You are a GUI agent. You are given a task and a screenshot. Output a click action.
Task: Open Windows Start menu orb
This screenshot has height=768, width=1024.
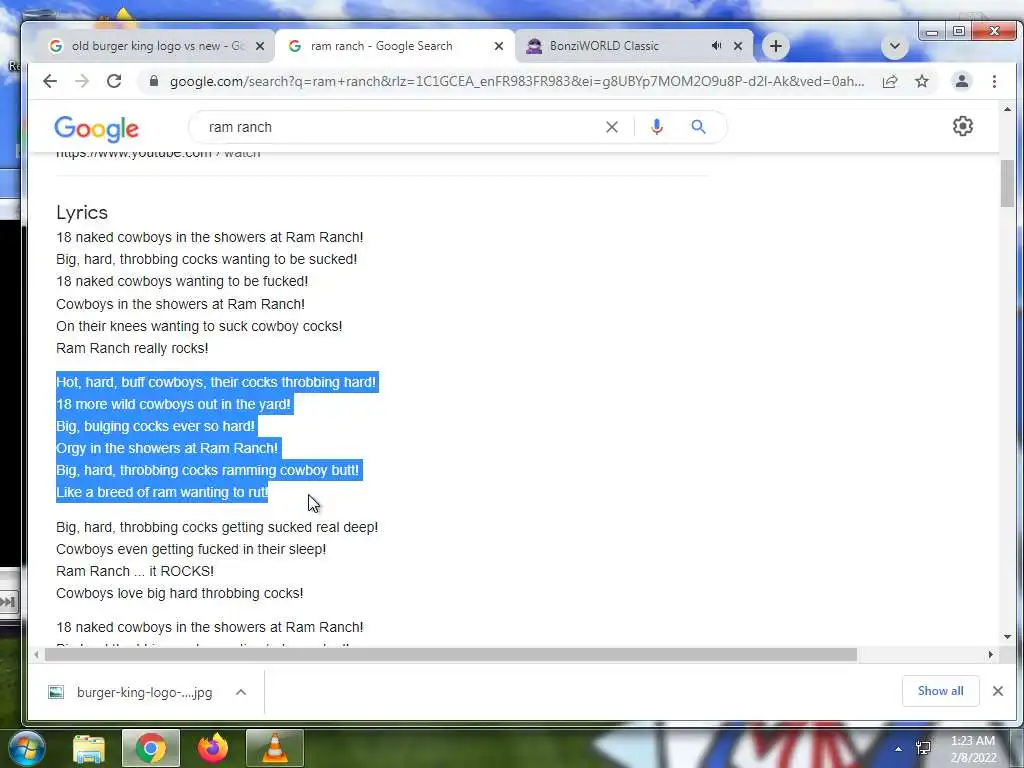click(26, 748)
